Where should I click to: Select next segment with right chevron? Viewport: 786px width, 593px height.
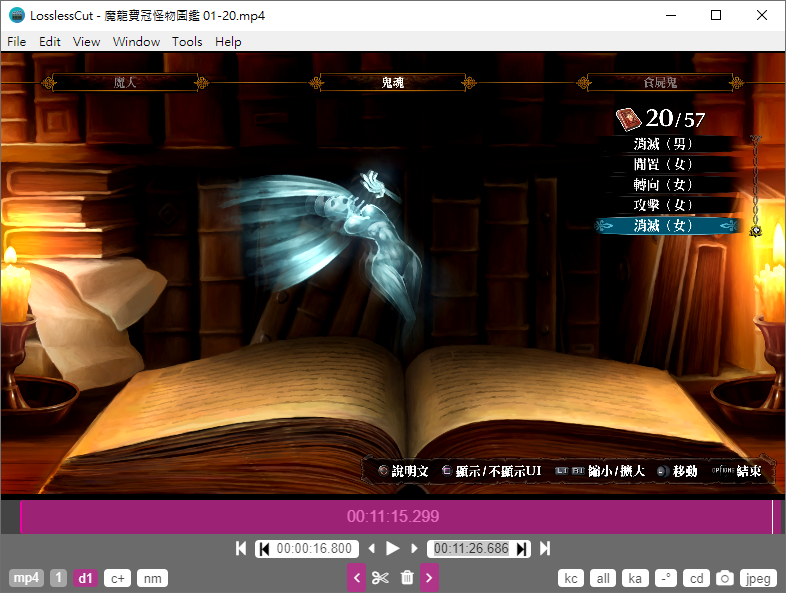(x=429, y=577)
